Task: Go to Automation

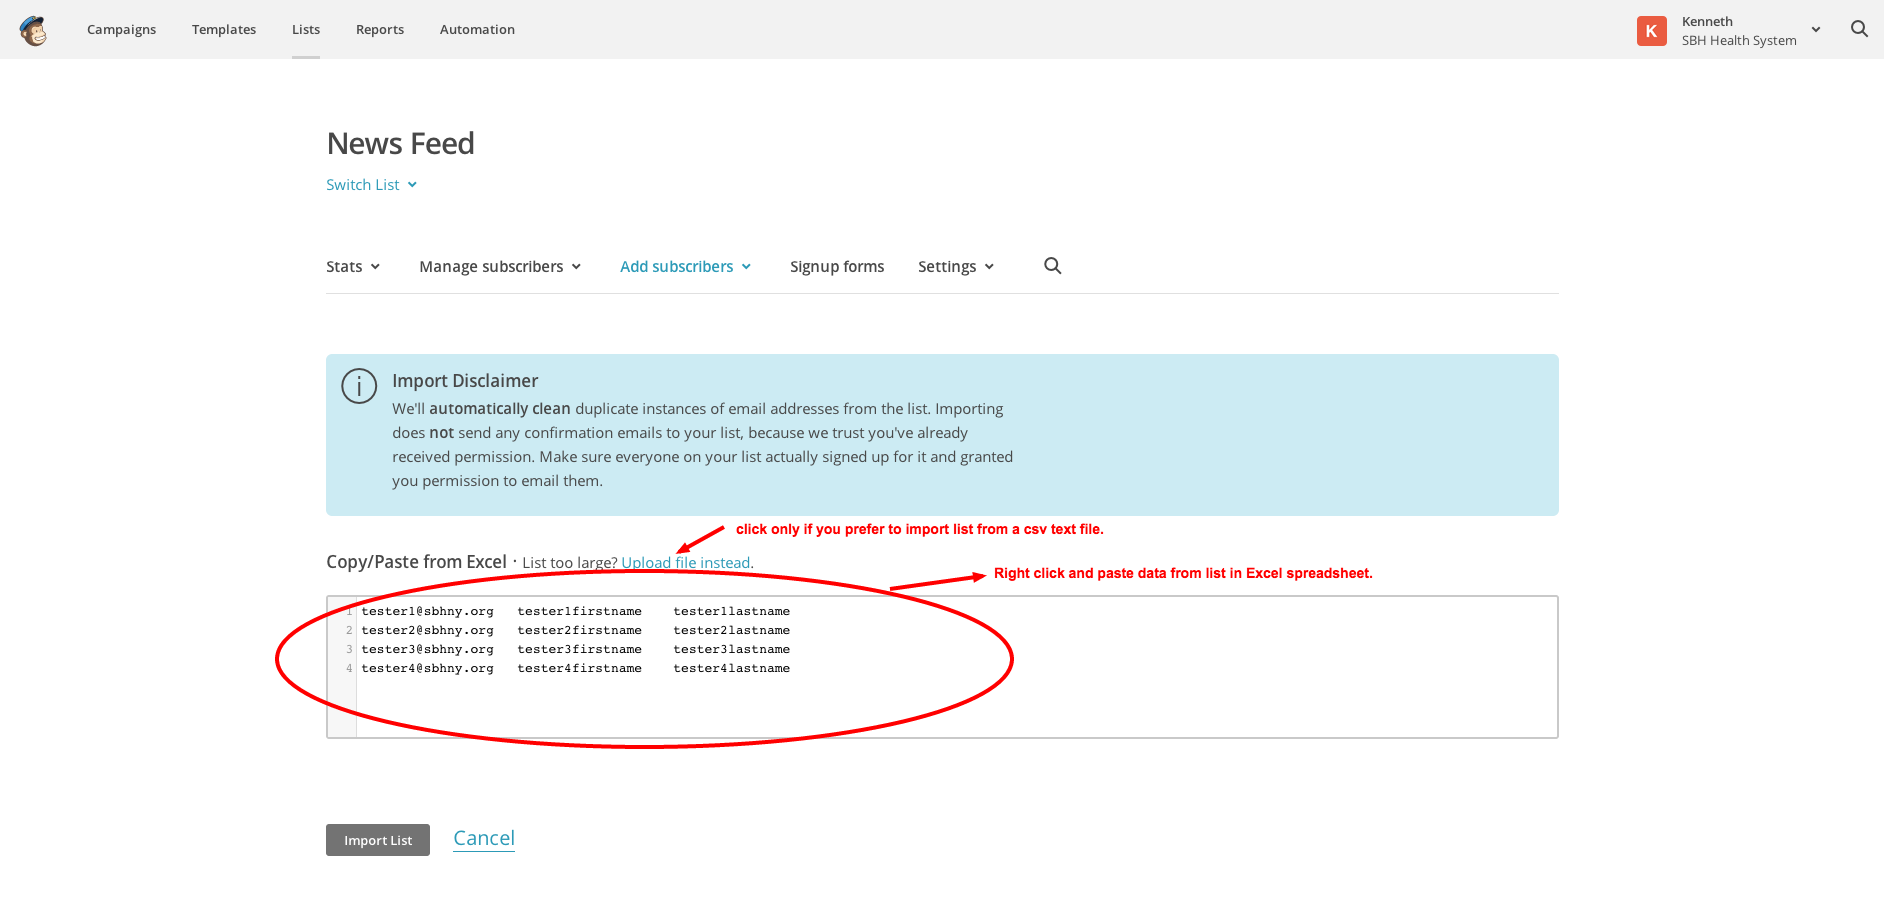Action: [477, 30]
